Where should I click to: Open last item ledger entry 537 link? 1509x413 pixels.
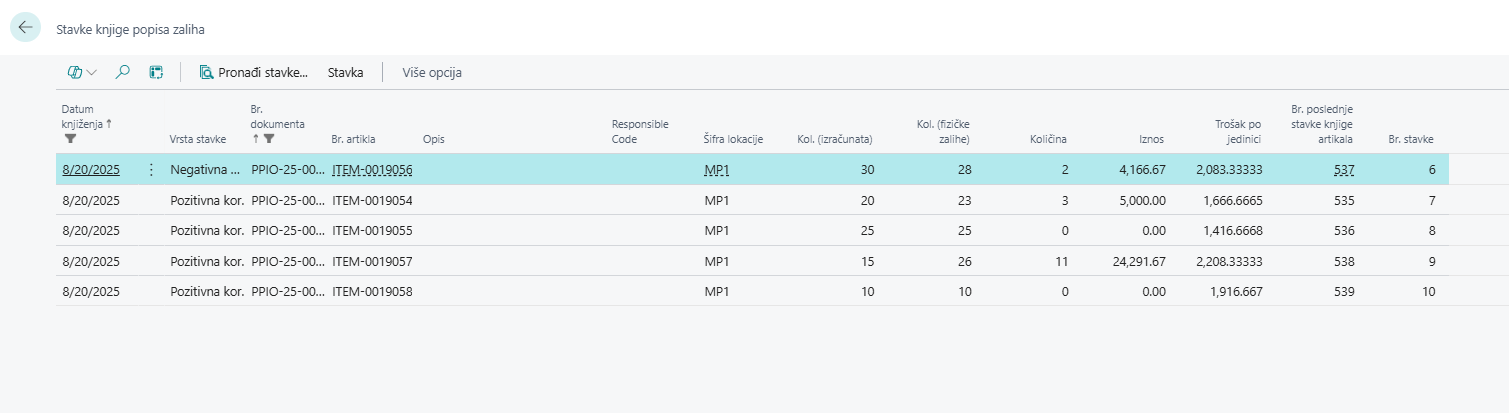[x=1344, y=170]
